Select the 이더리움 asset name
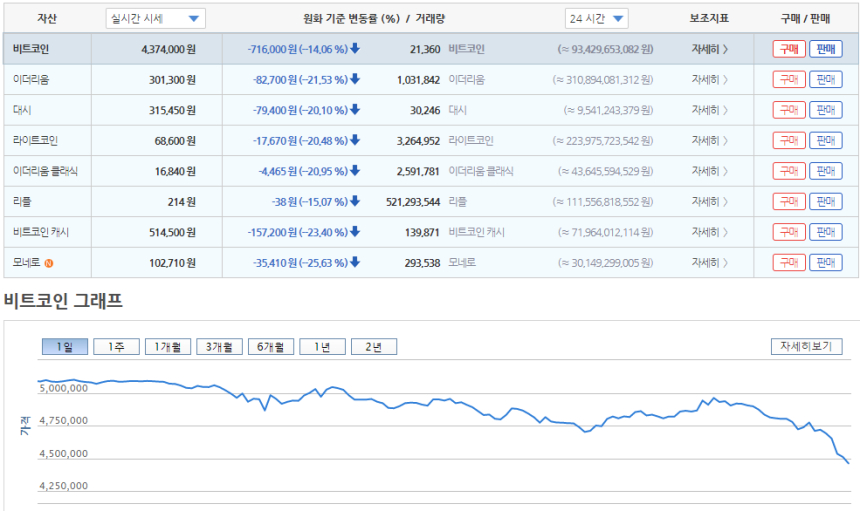This screenshot has height=511, width=860. [x=31, y=80]
